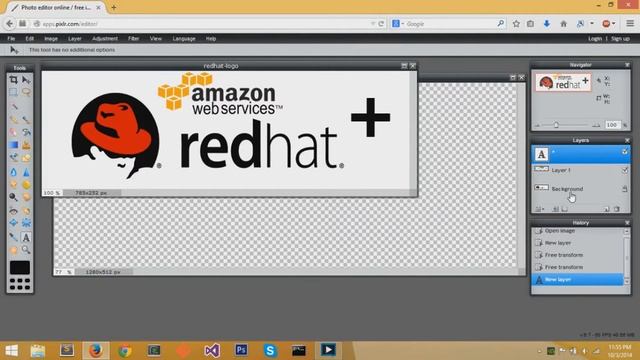Select the Sponge tool

coord(26,184)
